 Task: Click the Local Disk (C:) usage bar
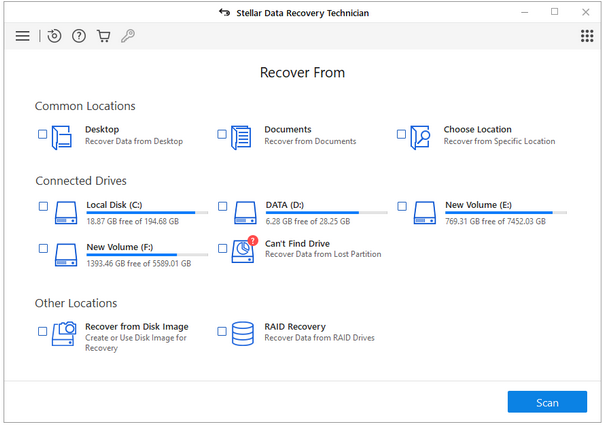[x=147, y=212]
